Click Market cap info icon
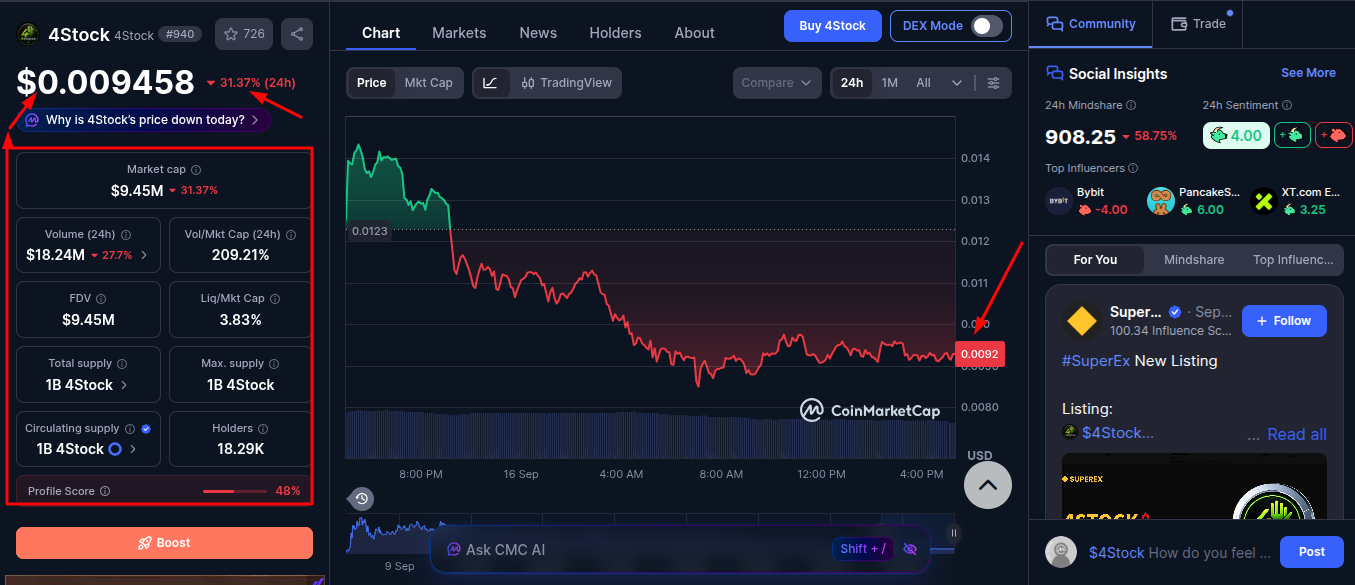This screenshot has height=585, width=1355. pyautogui.click(x=196, y=170)
